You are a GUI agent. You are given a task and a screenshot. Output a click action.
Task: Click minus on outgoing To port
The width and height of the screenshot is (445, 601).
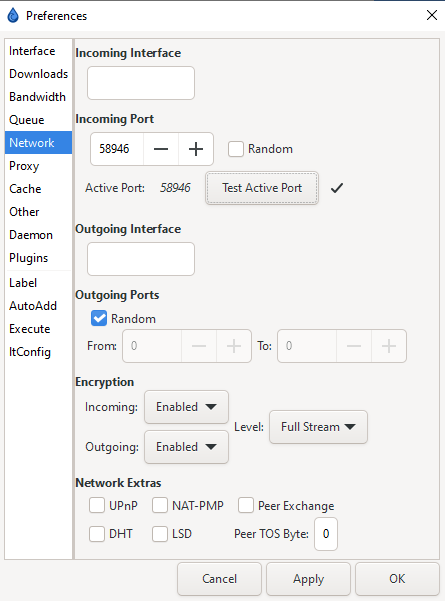pos(354,346)
